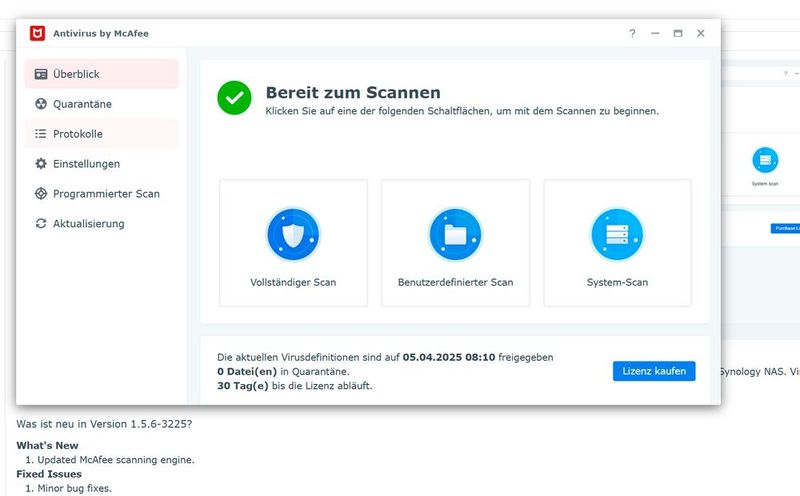Click the Klicken Sie auf eine instruction text
The image size is (800, 496).
(x=462, y=111)
